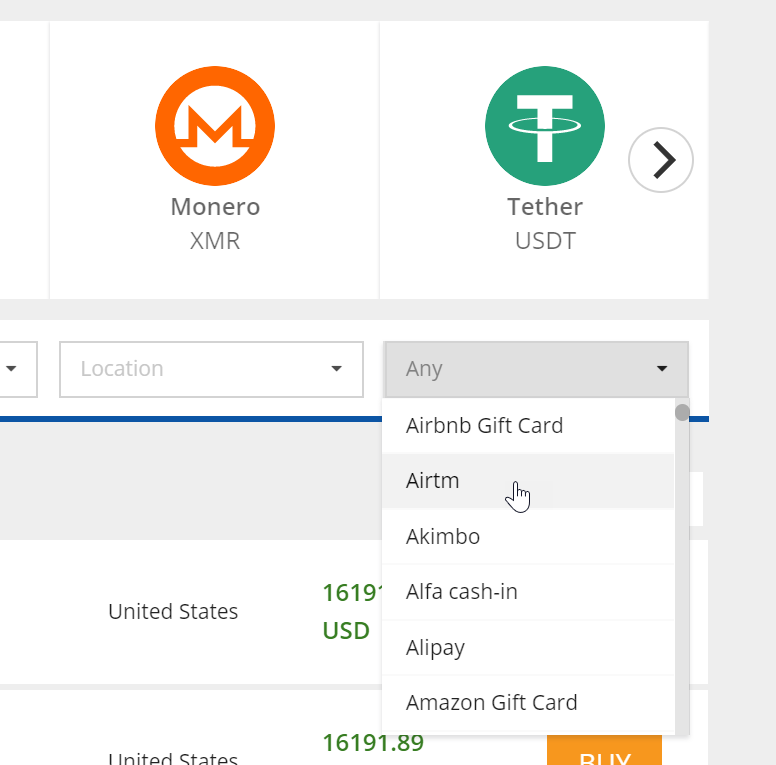Click the Tether coin name text
The height and width of the screenshot is (765, 776).
545,206
